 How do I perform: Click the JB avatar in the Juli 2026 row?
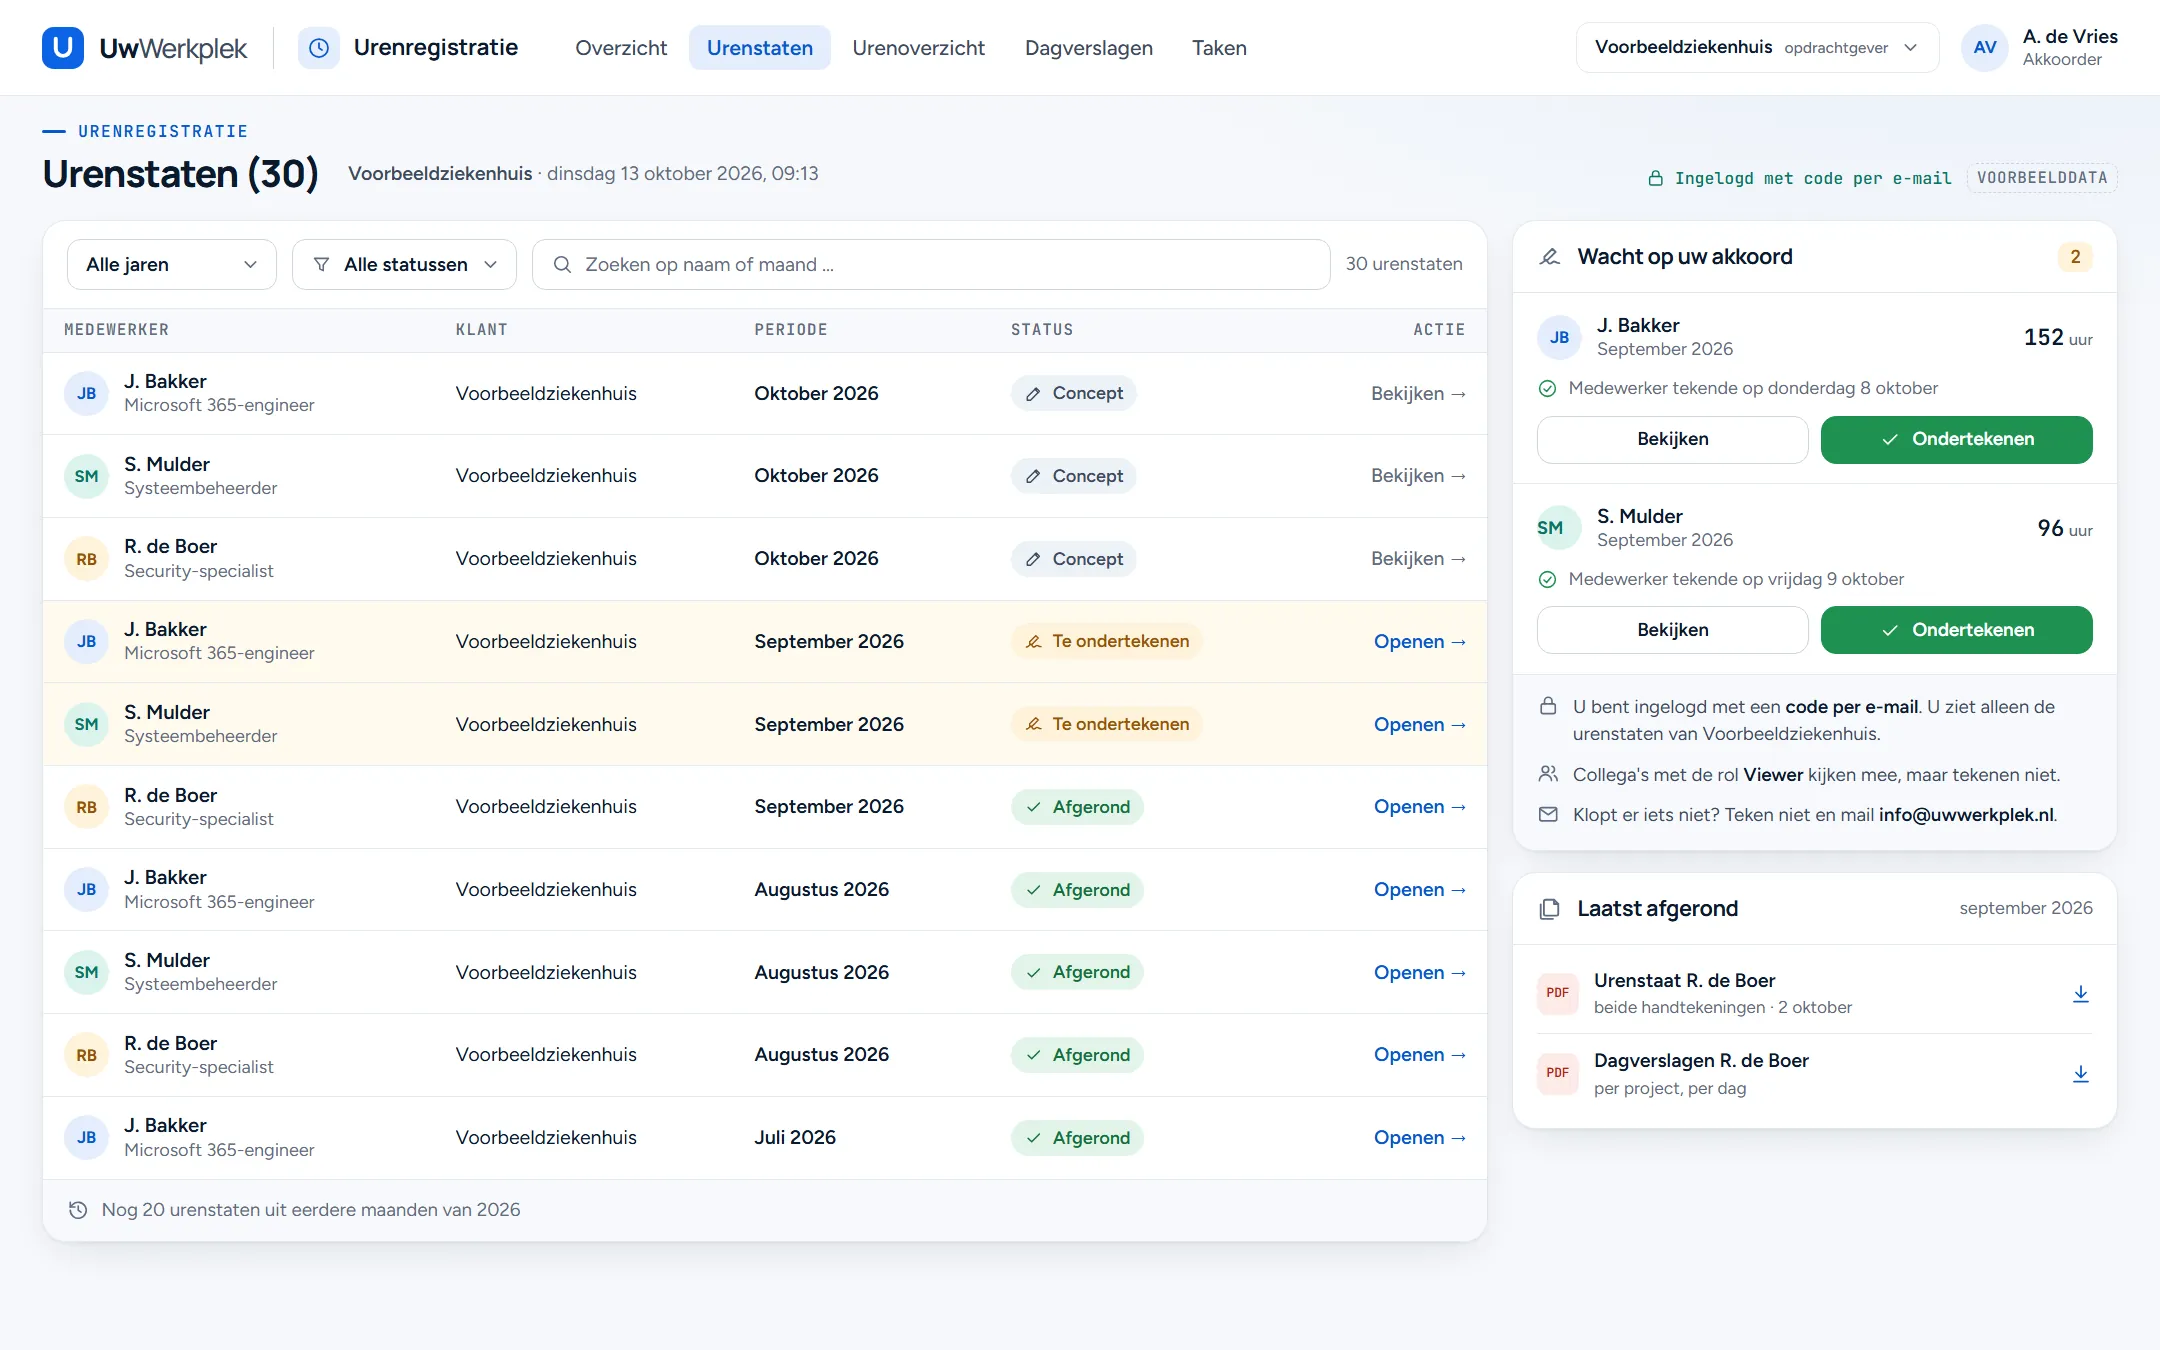tap(87, 1138)
